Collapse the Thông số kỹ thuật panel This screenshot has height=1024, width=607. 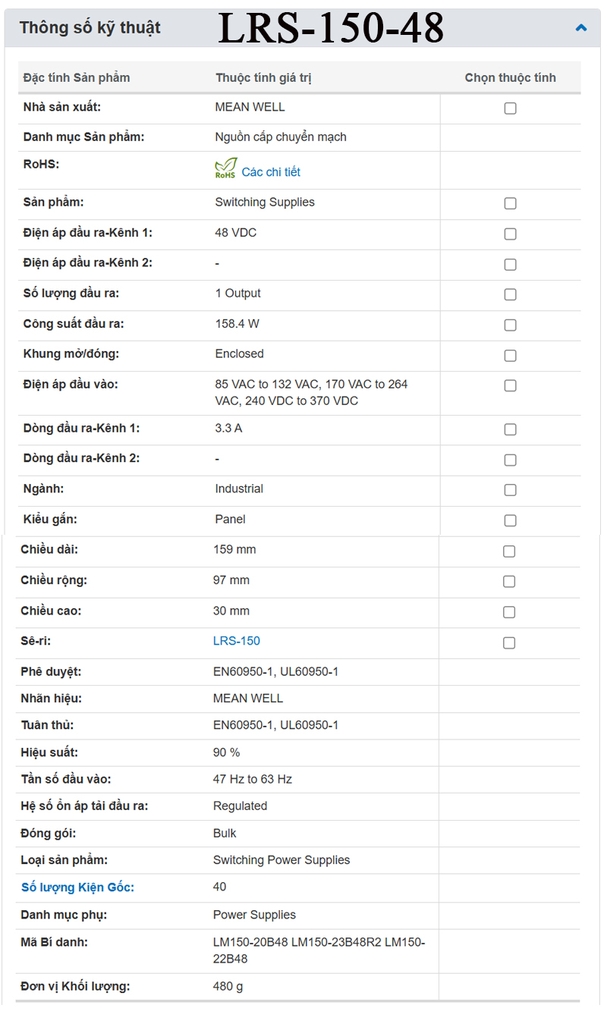581,28
